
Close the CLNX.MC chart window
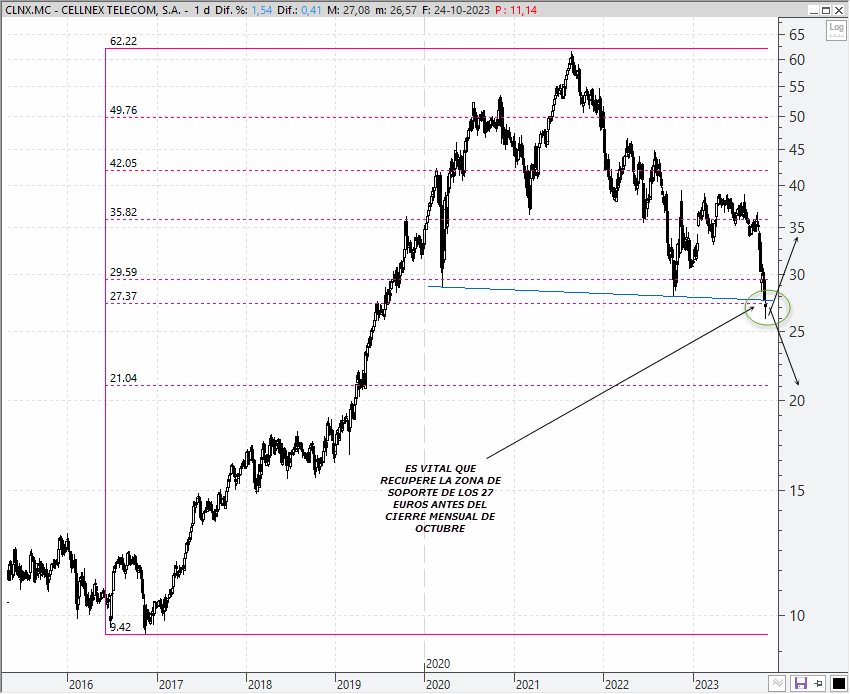point(839,10)
